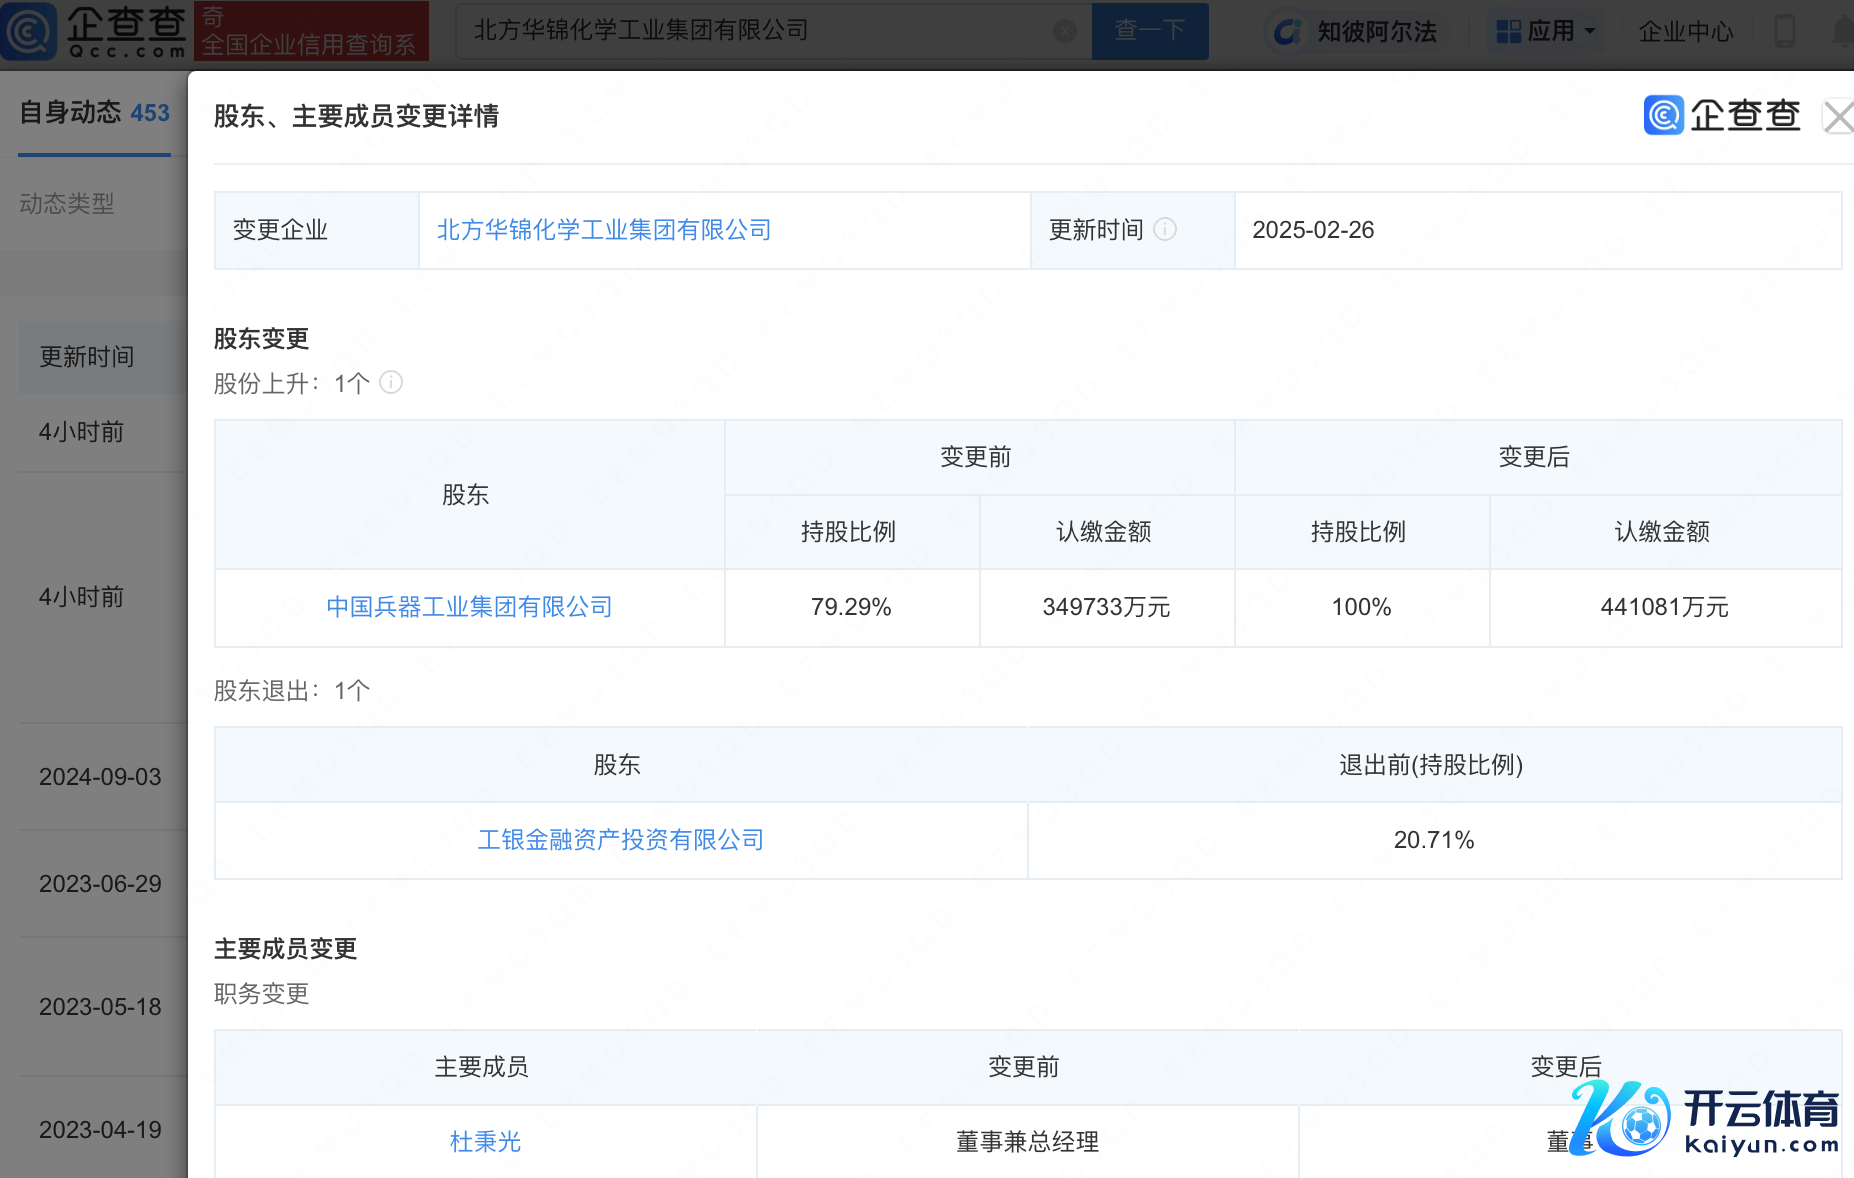Click the info icon beside 更新时间
Screen dimensions: 1854x1178
(x=1165, y=229)
